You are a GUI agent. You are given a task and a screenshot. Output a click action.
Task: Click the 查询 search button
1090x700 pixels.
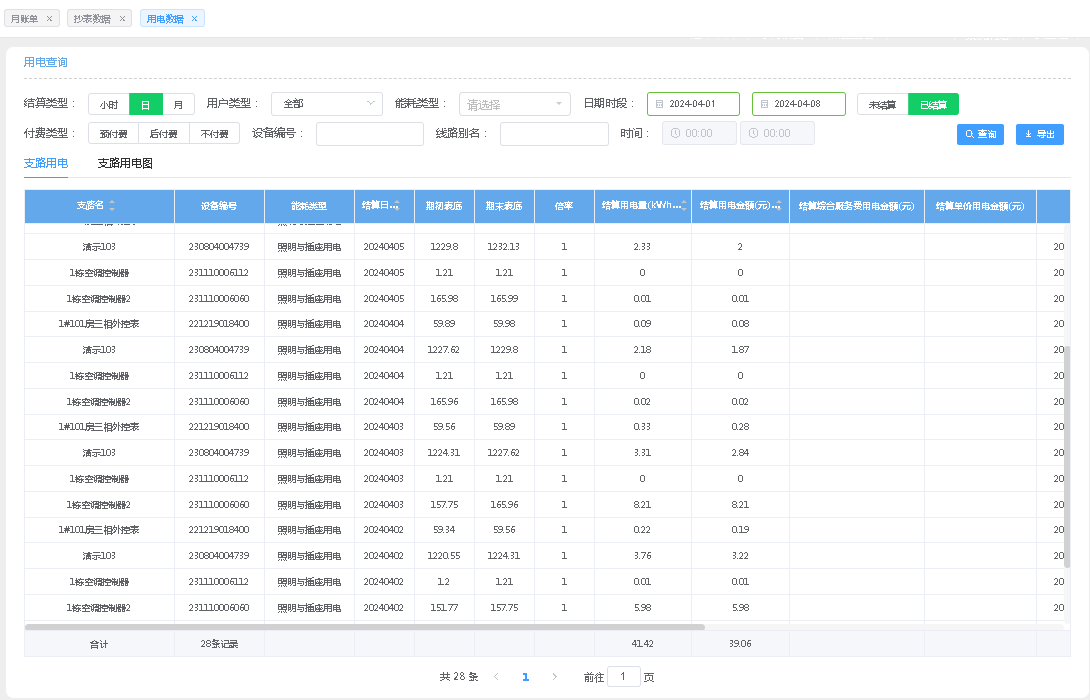pos(980,134)
